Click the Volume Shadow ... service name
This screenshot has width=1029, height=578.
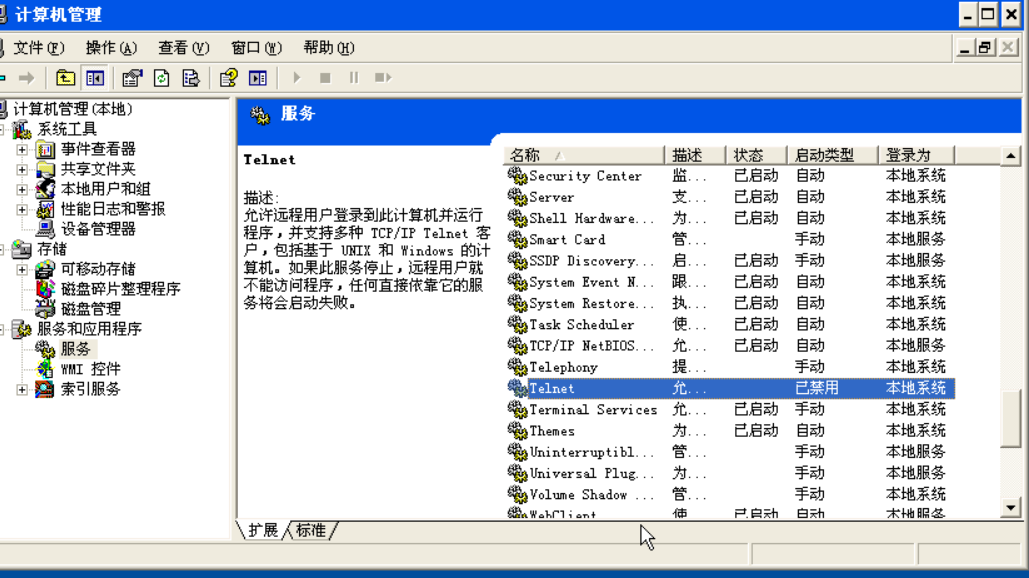592,495
